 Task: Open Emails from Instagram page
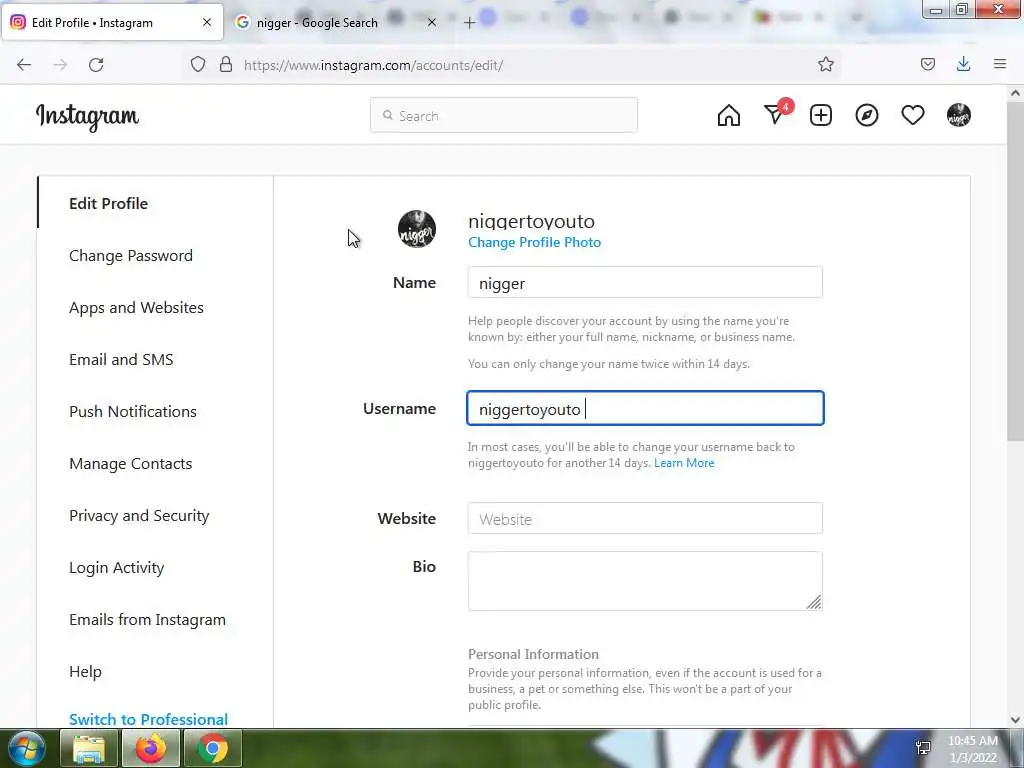coord(148,620)
